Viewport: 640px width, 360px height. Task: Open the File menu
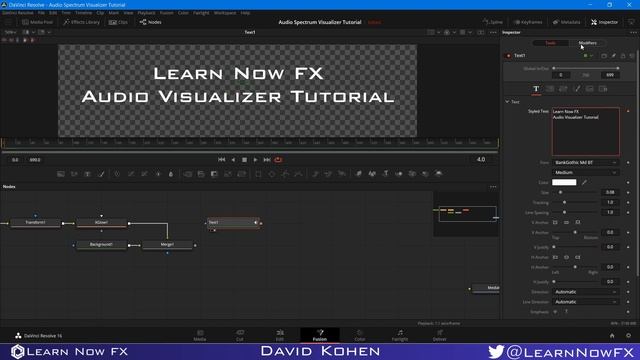41,13
